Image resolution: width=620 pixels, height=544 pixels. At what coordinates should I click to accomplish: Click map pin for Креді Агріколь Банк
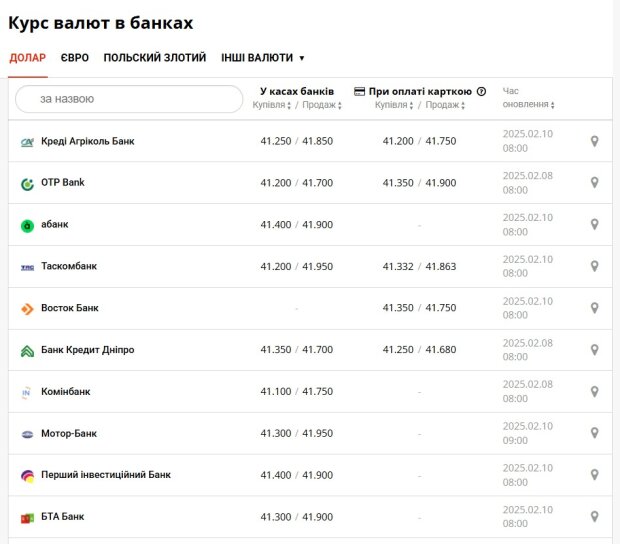[x=594, y=141]
